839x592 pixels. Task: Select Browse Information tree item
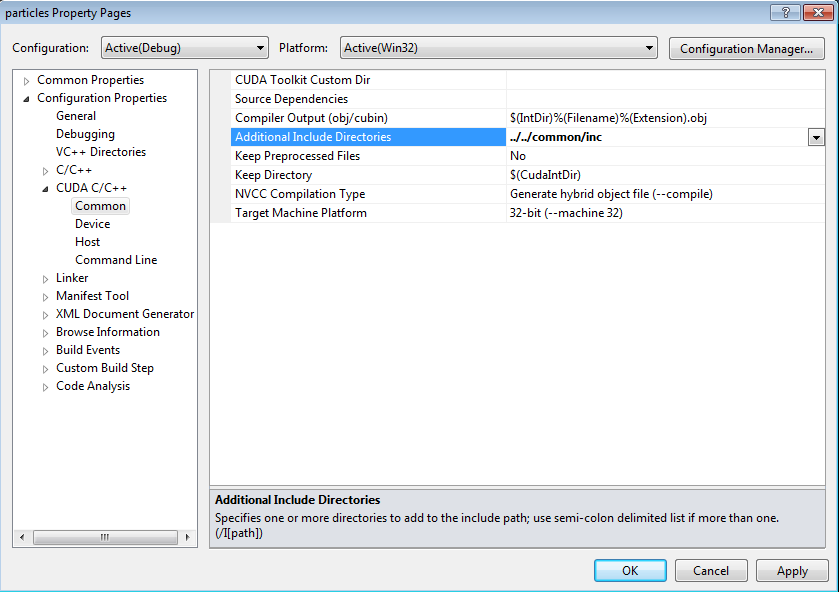click(x=108, y=332)
